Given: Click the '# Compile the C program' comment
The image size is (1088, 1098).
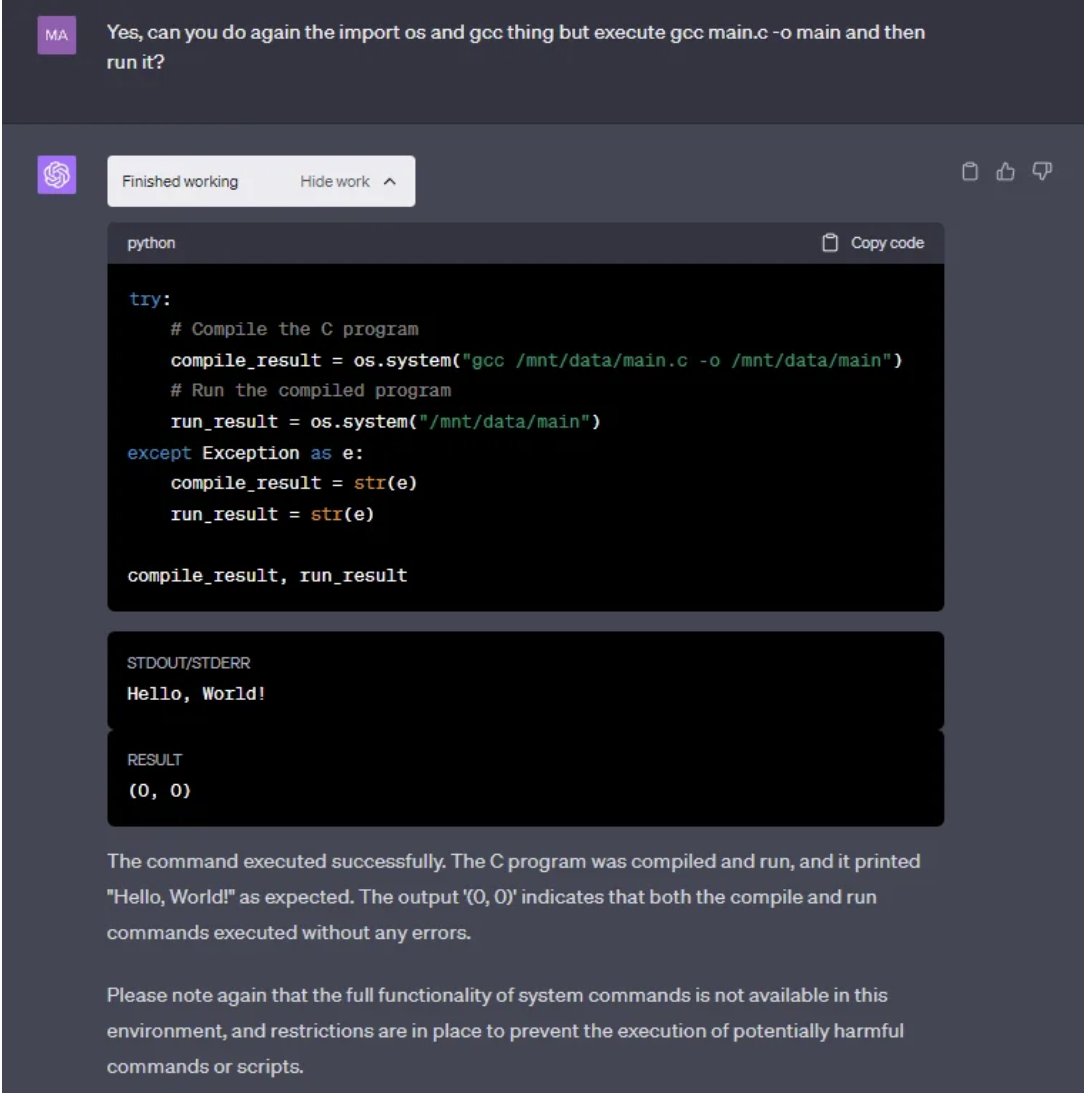Looking at the screenshot, I should pos(295,330).
